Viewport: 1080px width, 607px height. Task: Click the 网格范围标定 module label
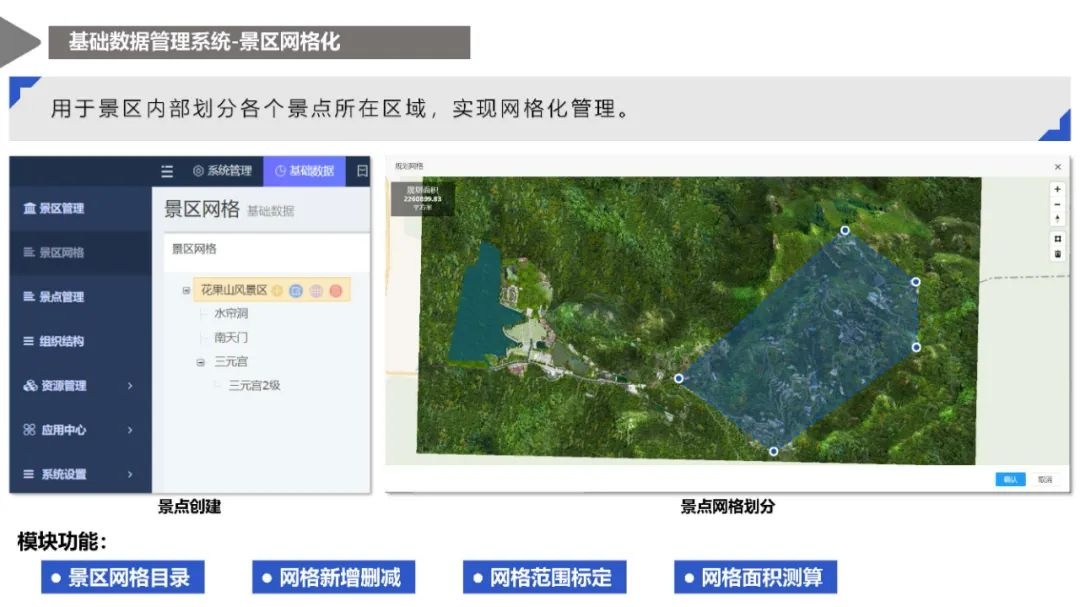(x=544, y=577)
